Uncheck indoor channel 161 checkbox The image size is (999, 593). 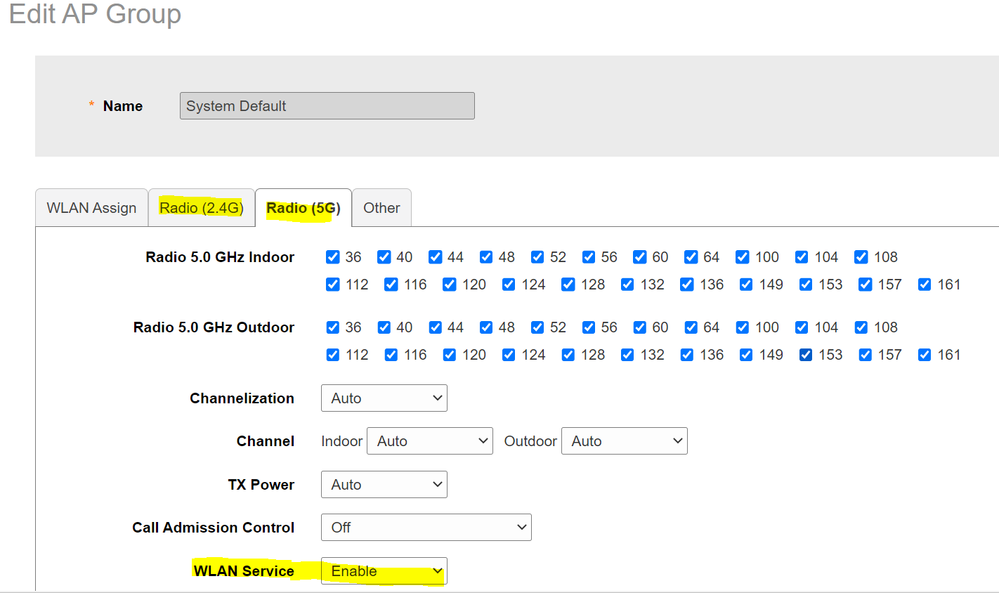click(924, 285)
